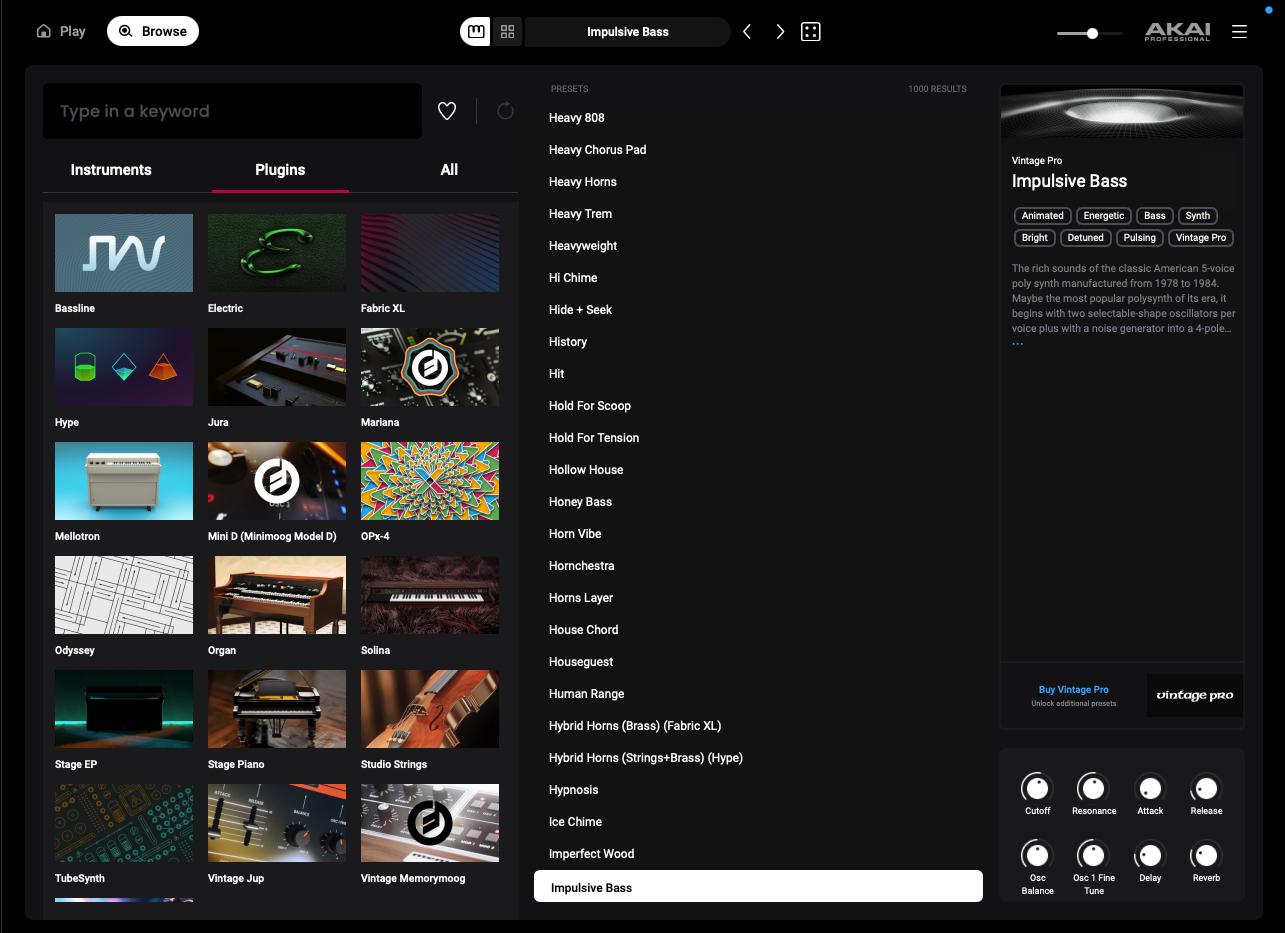Click the keyword search field
Image resolution: width=1285 pixels, height=933 pixels.
pos(232,111)
